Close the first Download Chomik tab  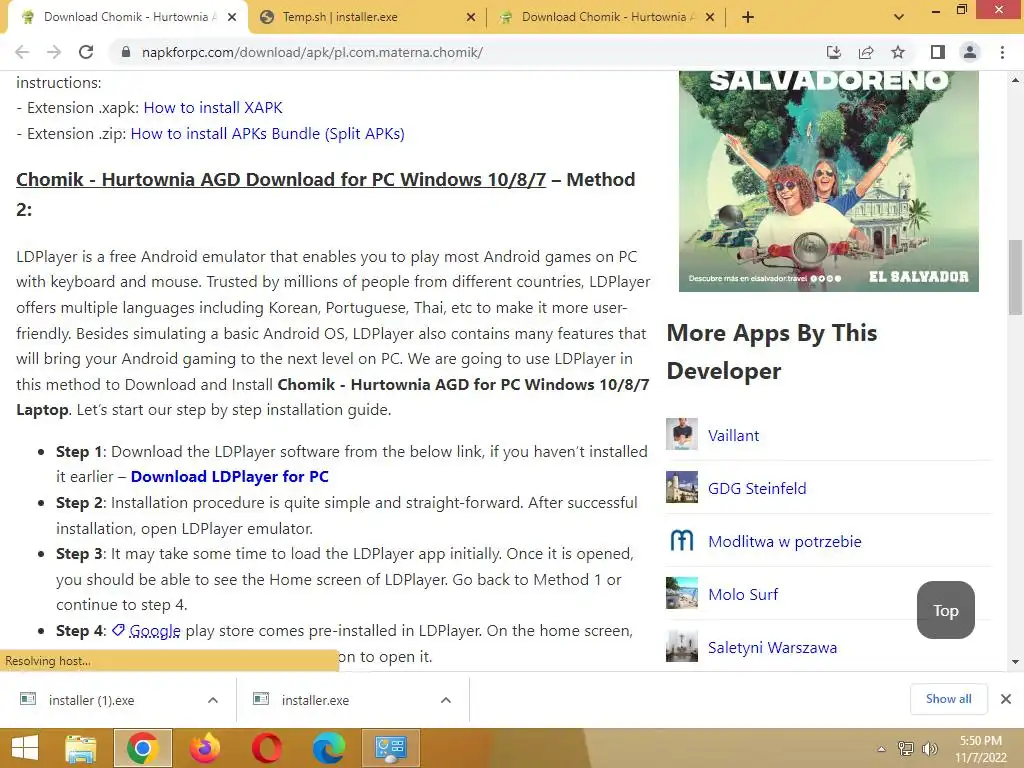pyautogui.click(x=232, y=17)
